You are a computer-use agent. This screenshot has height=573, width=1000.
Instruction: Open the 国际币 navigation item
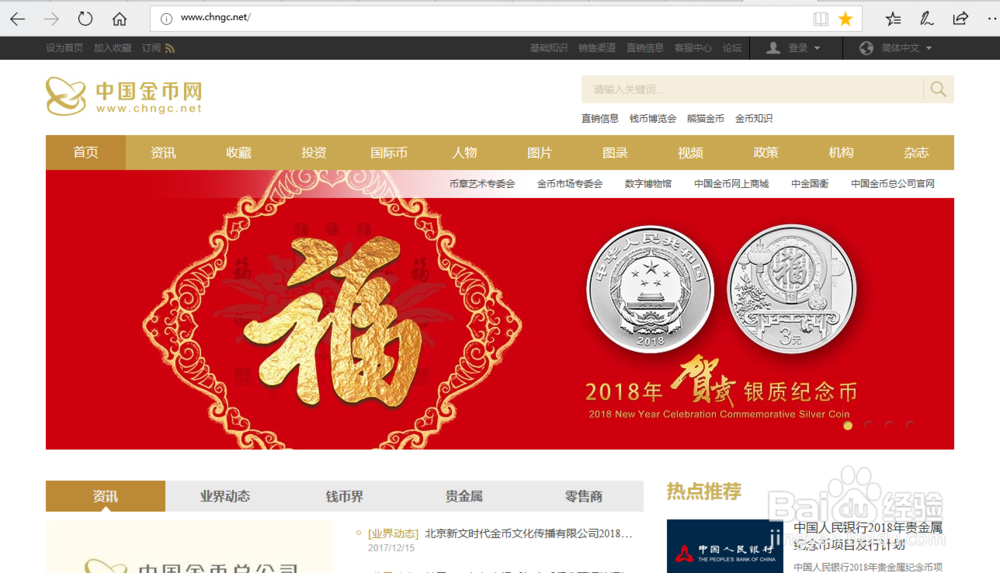[389, 153]
